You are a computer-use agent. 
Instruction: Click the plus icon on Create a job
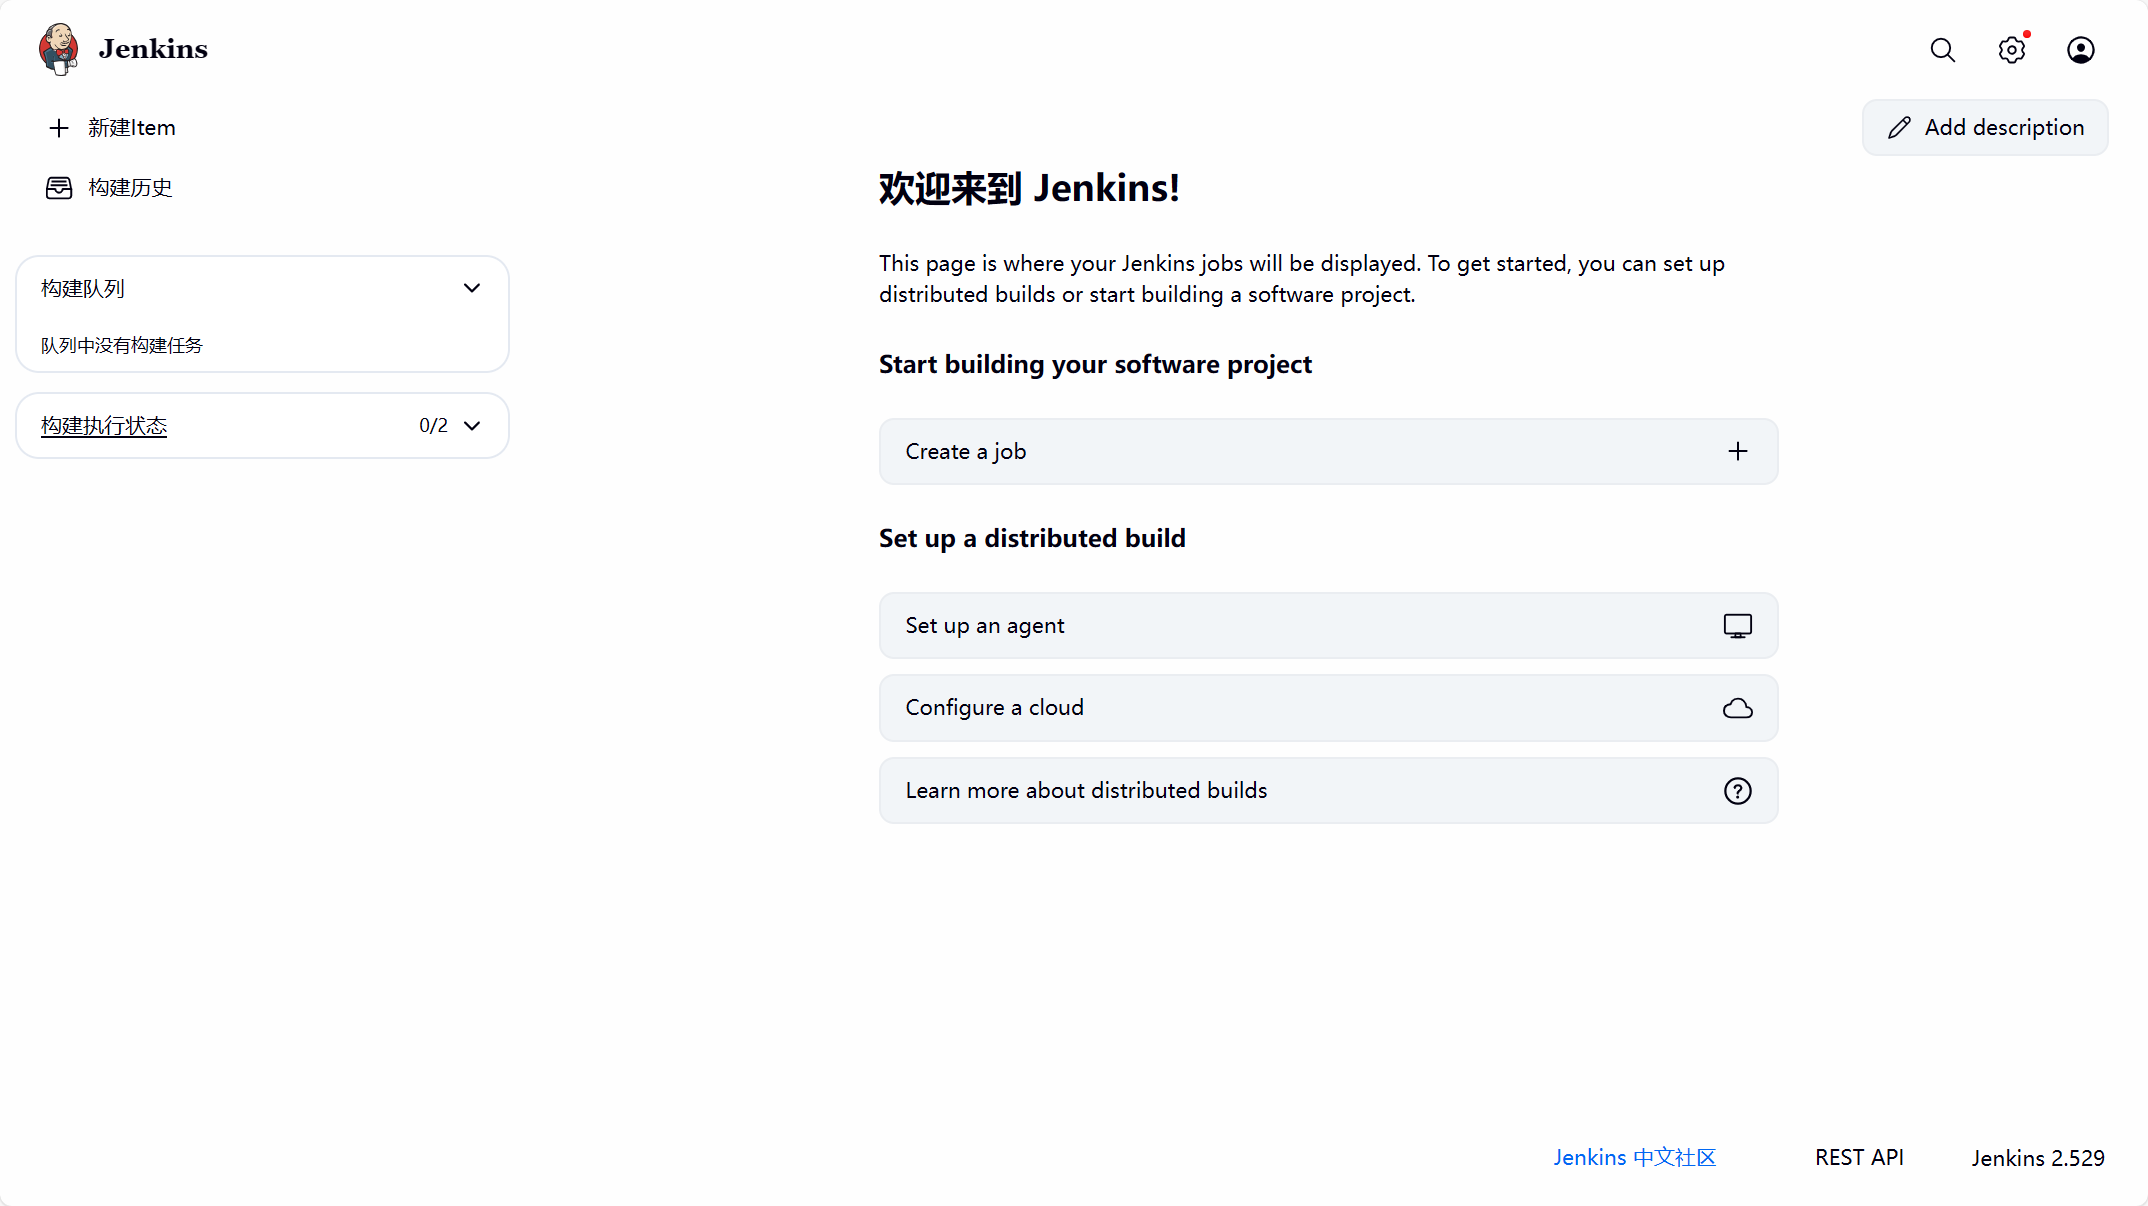pos(1738,451)
